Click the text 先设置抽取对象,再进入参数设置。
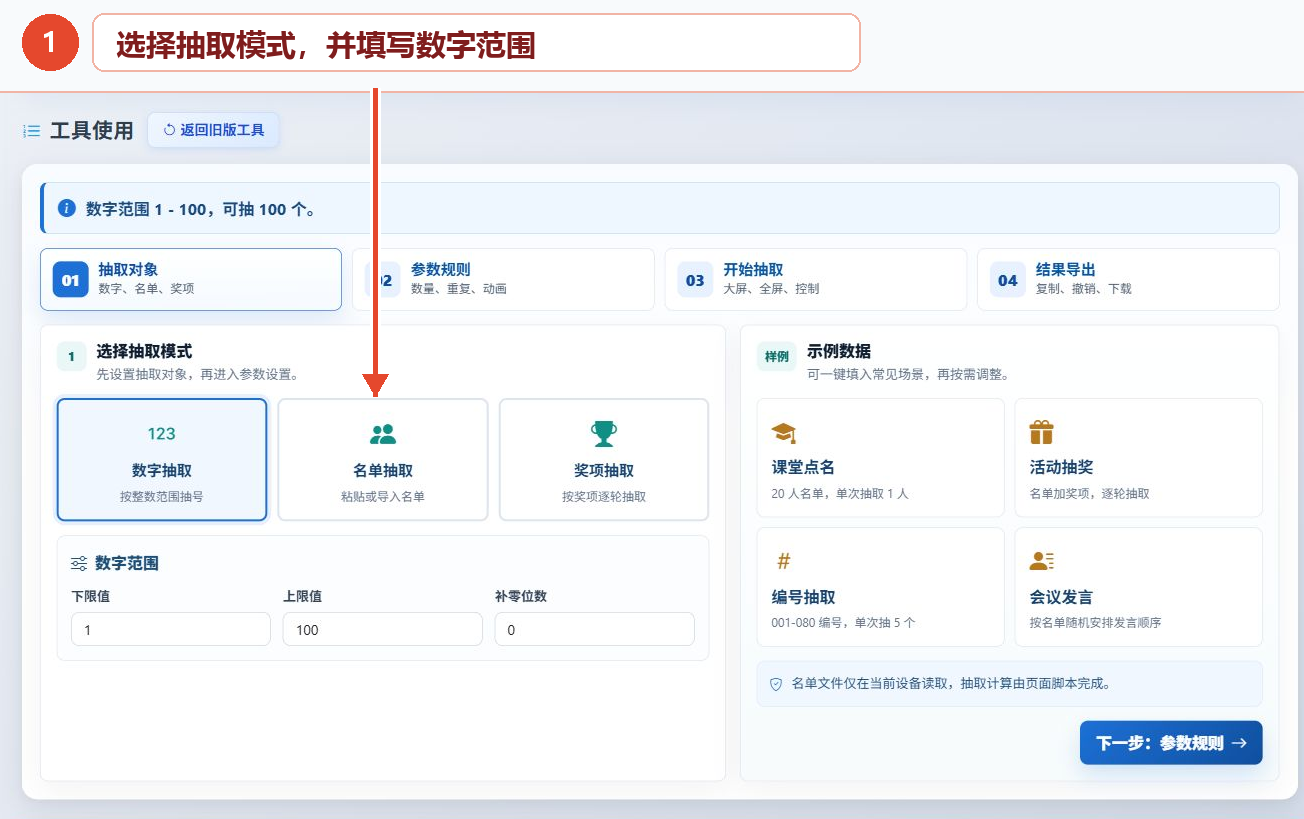Screen dimensions: 1304x819 point(197,375)
